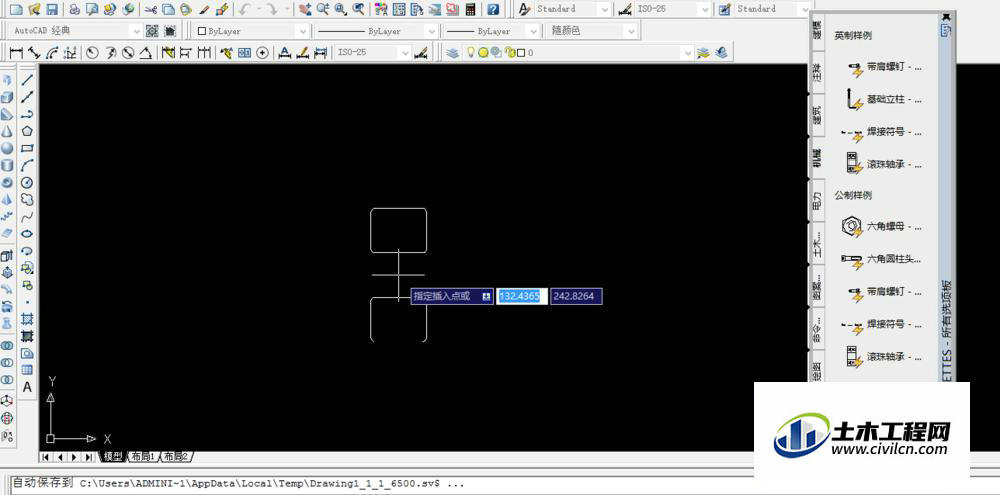Open the text style Standard dropdown
Viewport: 1000px width, 495px height.
tap(573, 10)
